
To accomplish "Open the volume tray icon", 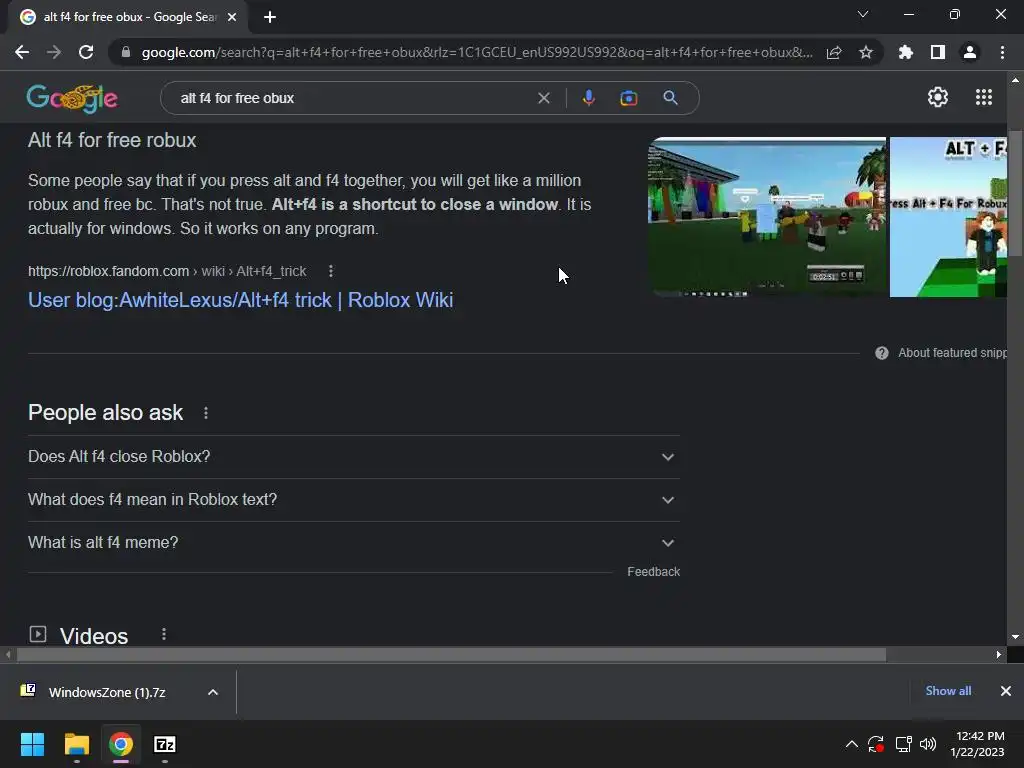I will pyautogui.click(x=927, y=744).
